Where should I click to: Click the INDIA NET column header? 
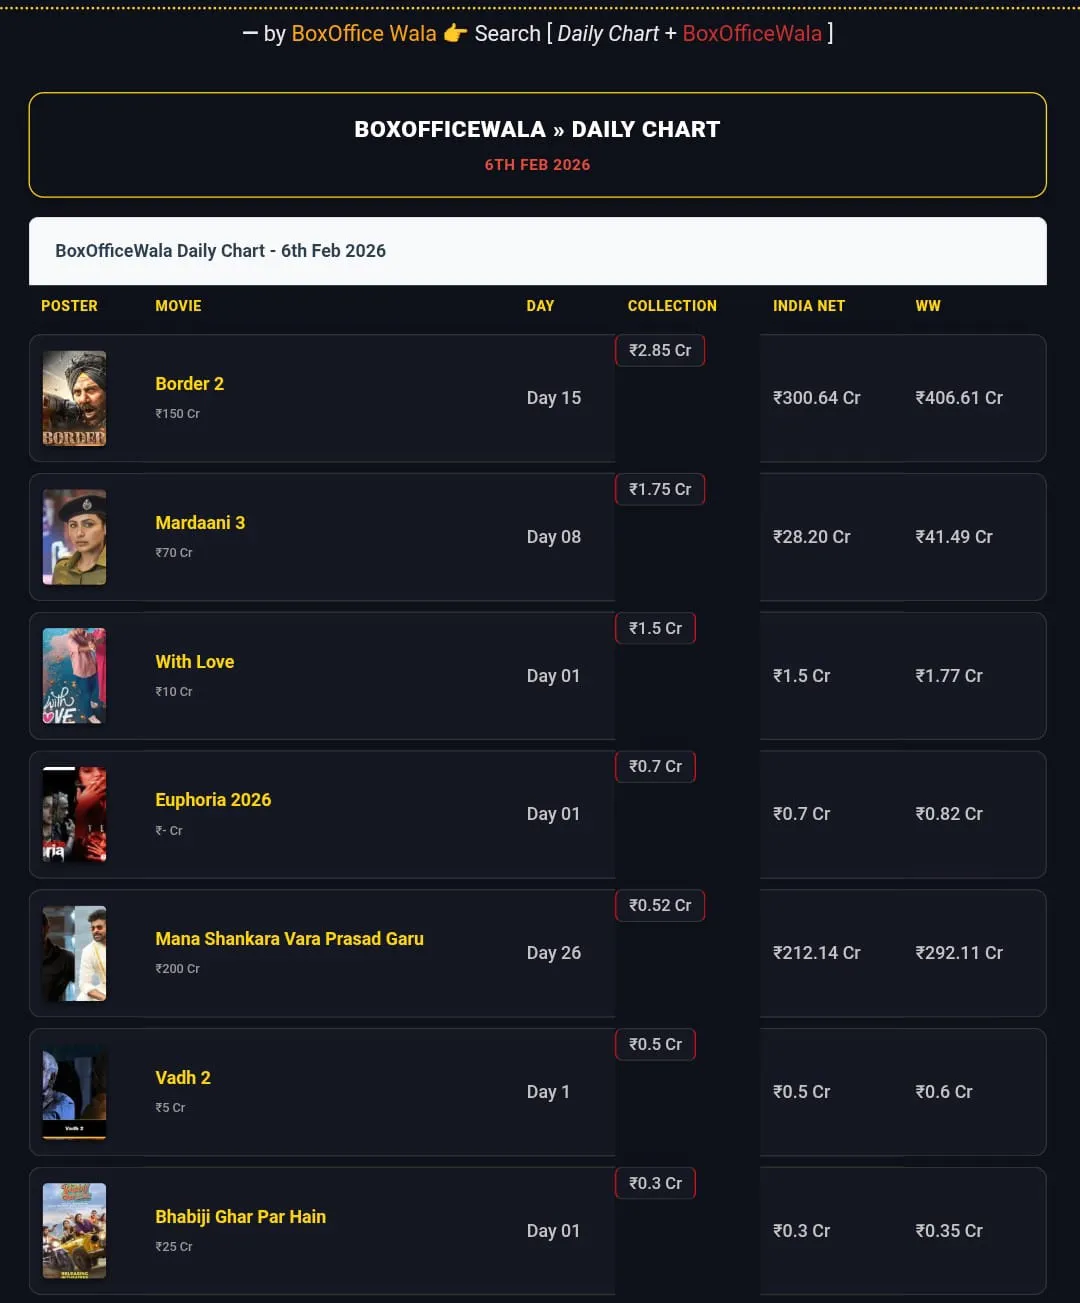(x=809, y=306)
